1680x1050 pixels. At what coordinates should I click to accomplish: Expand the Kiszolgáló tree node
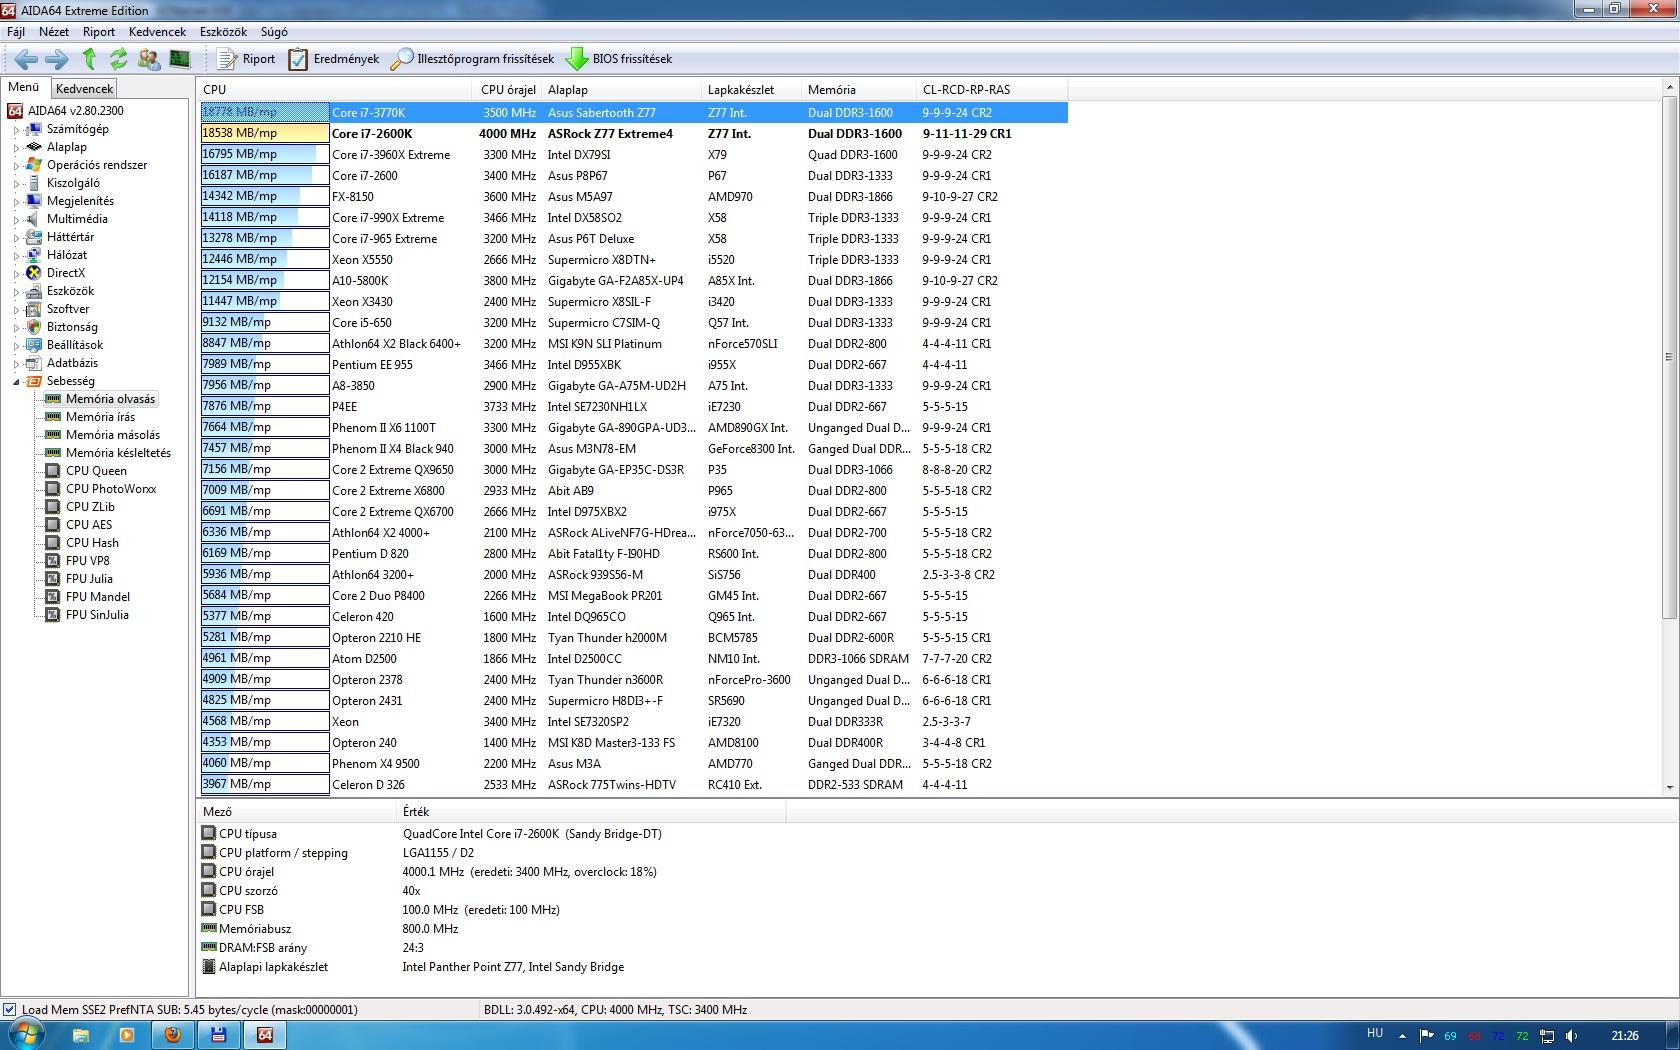point(16,184)
